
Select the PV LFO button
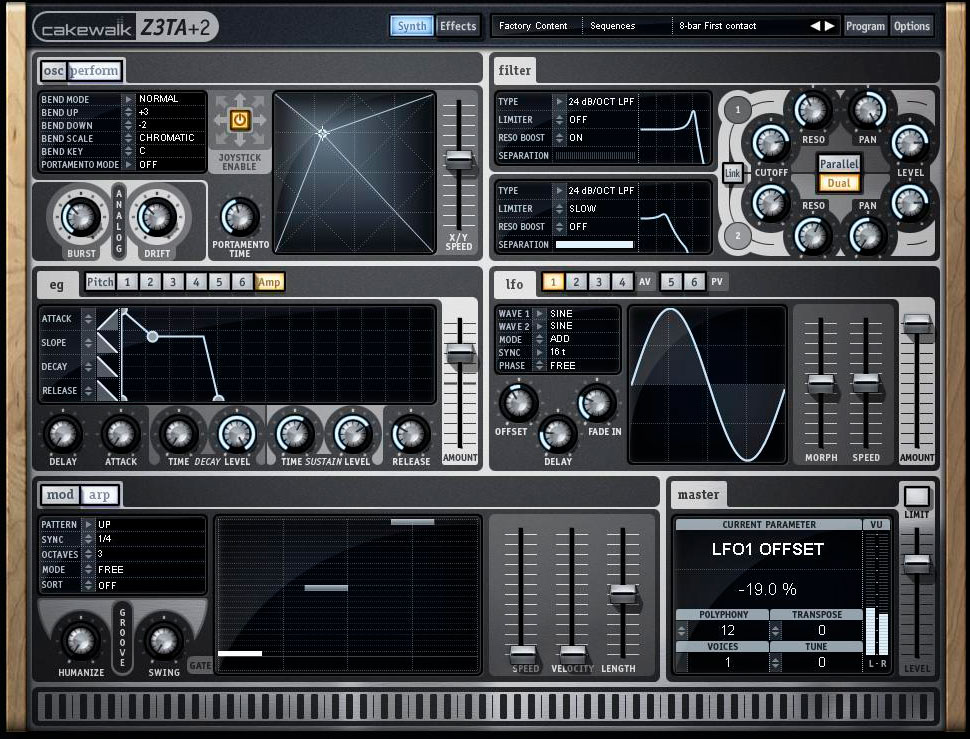pos(717,282)
